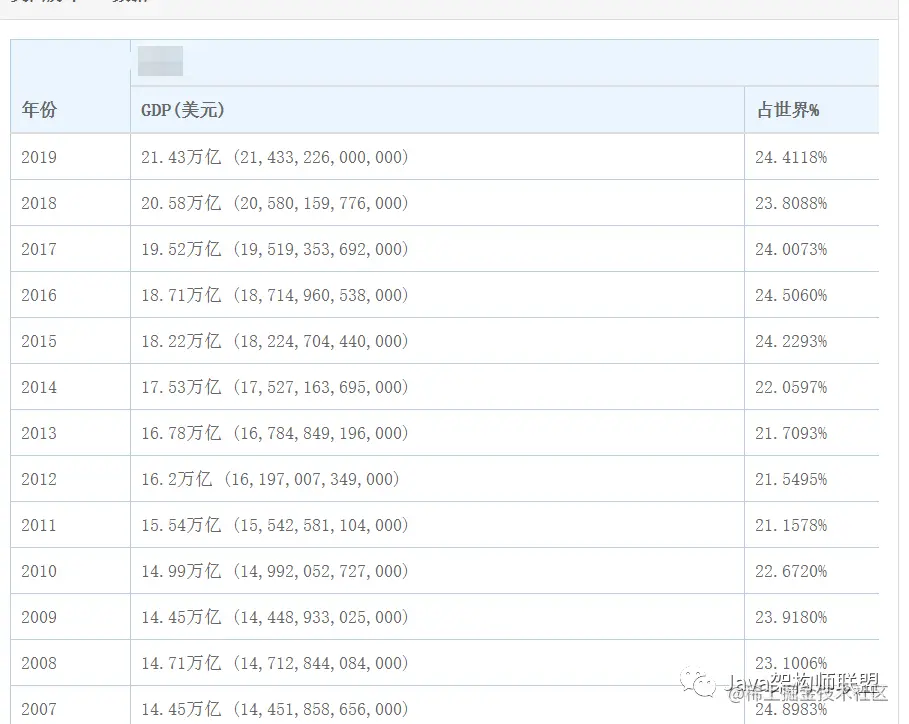Select the year cell 2009
The width and height of the screenshot is (909, 724).
pyautogui.click(x=39, y=617)
